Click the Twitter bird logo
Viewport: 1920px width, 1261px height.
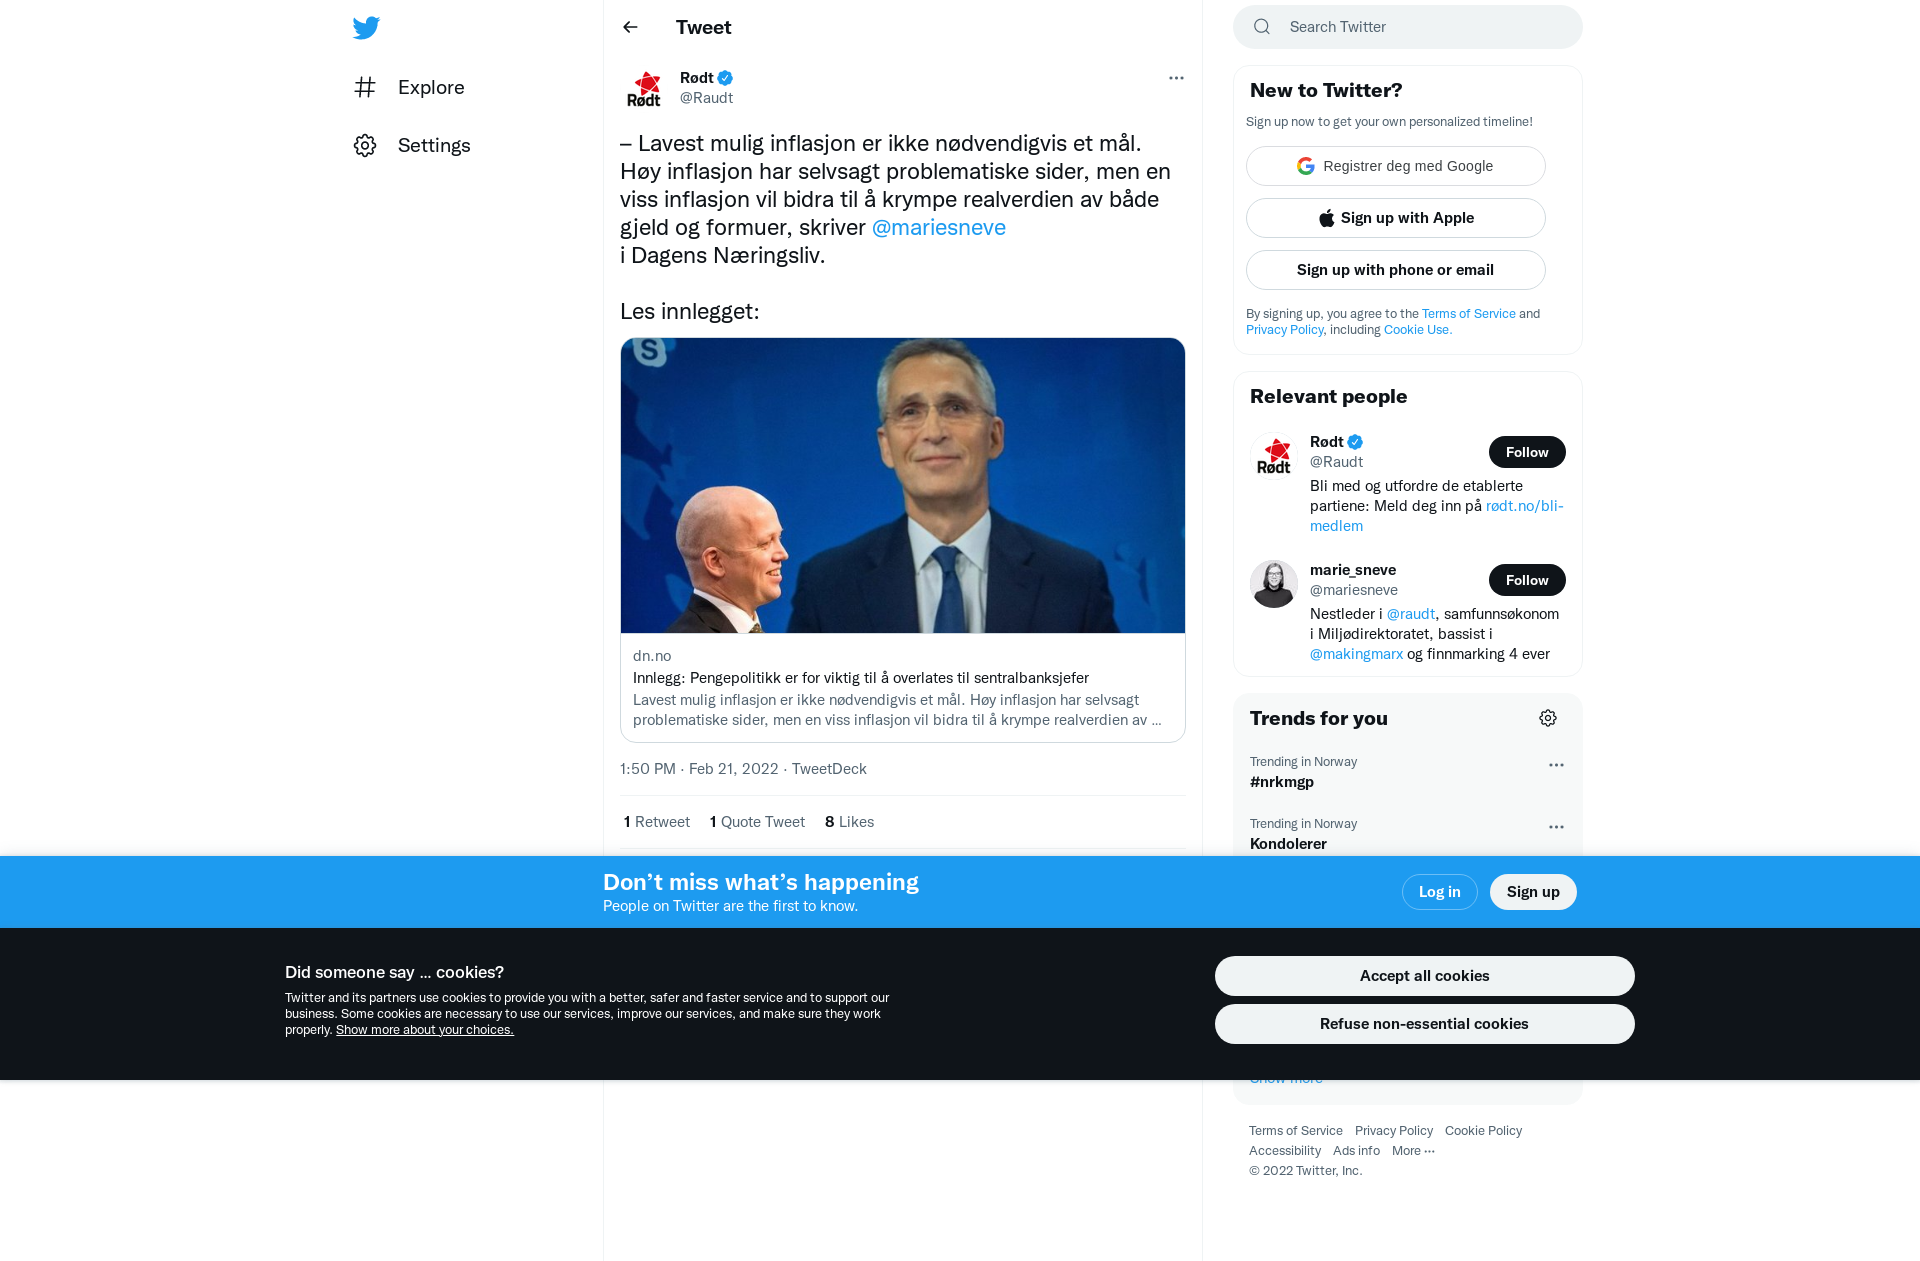pyautogui.click(x=366, y=27)
